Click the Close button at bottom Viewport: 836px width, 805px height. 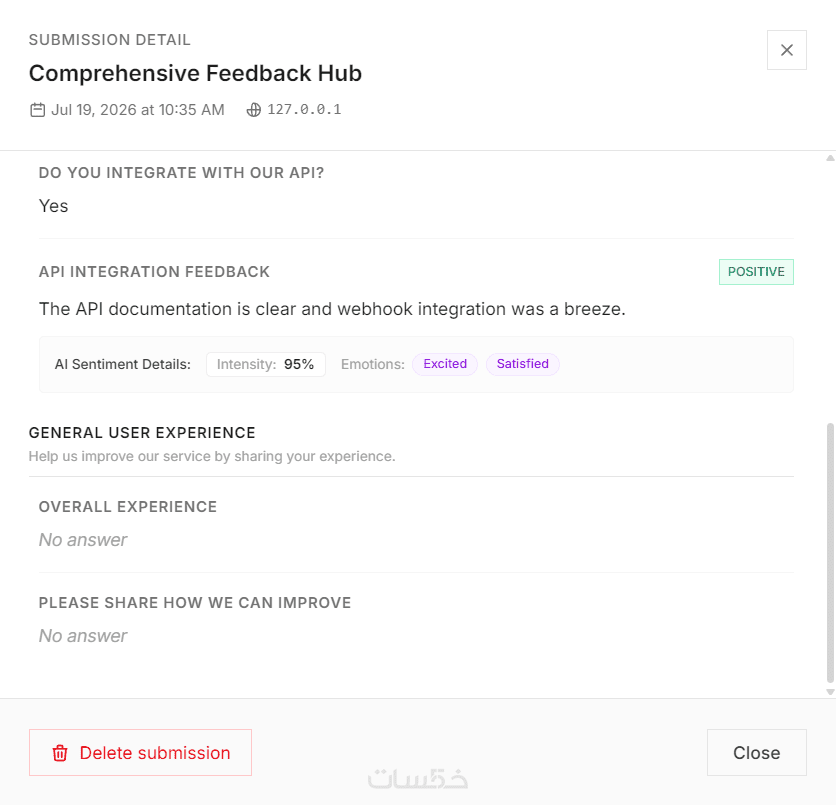(757, 753)
